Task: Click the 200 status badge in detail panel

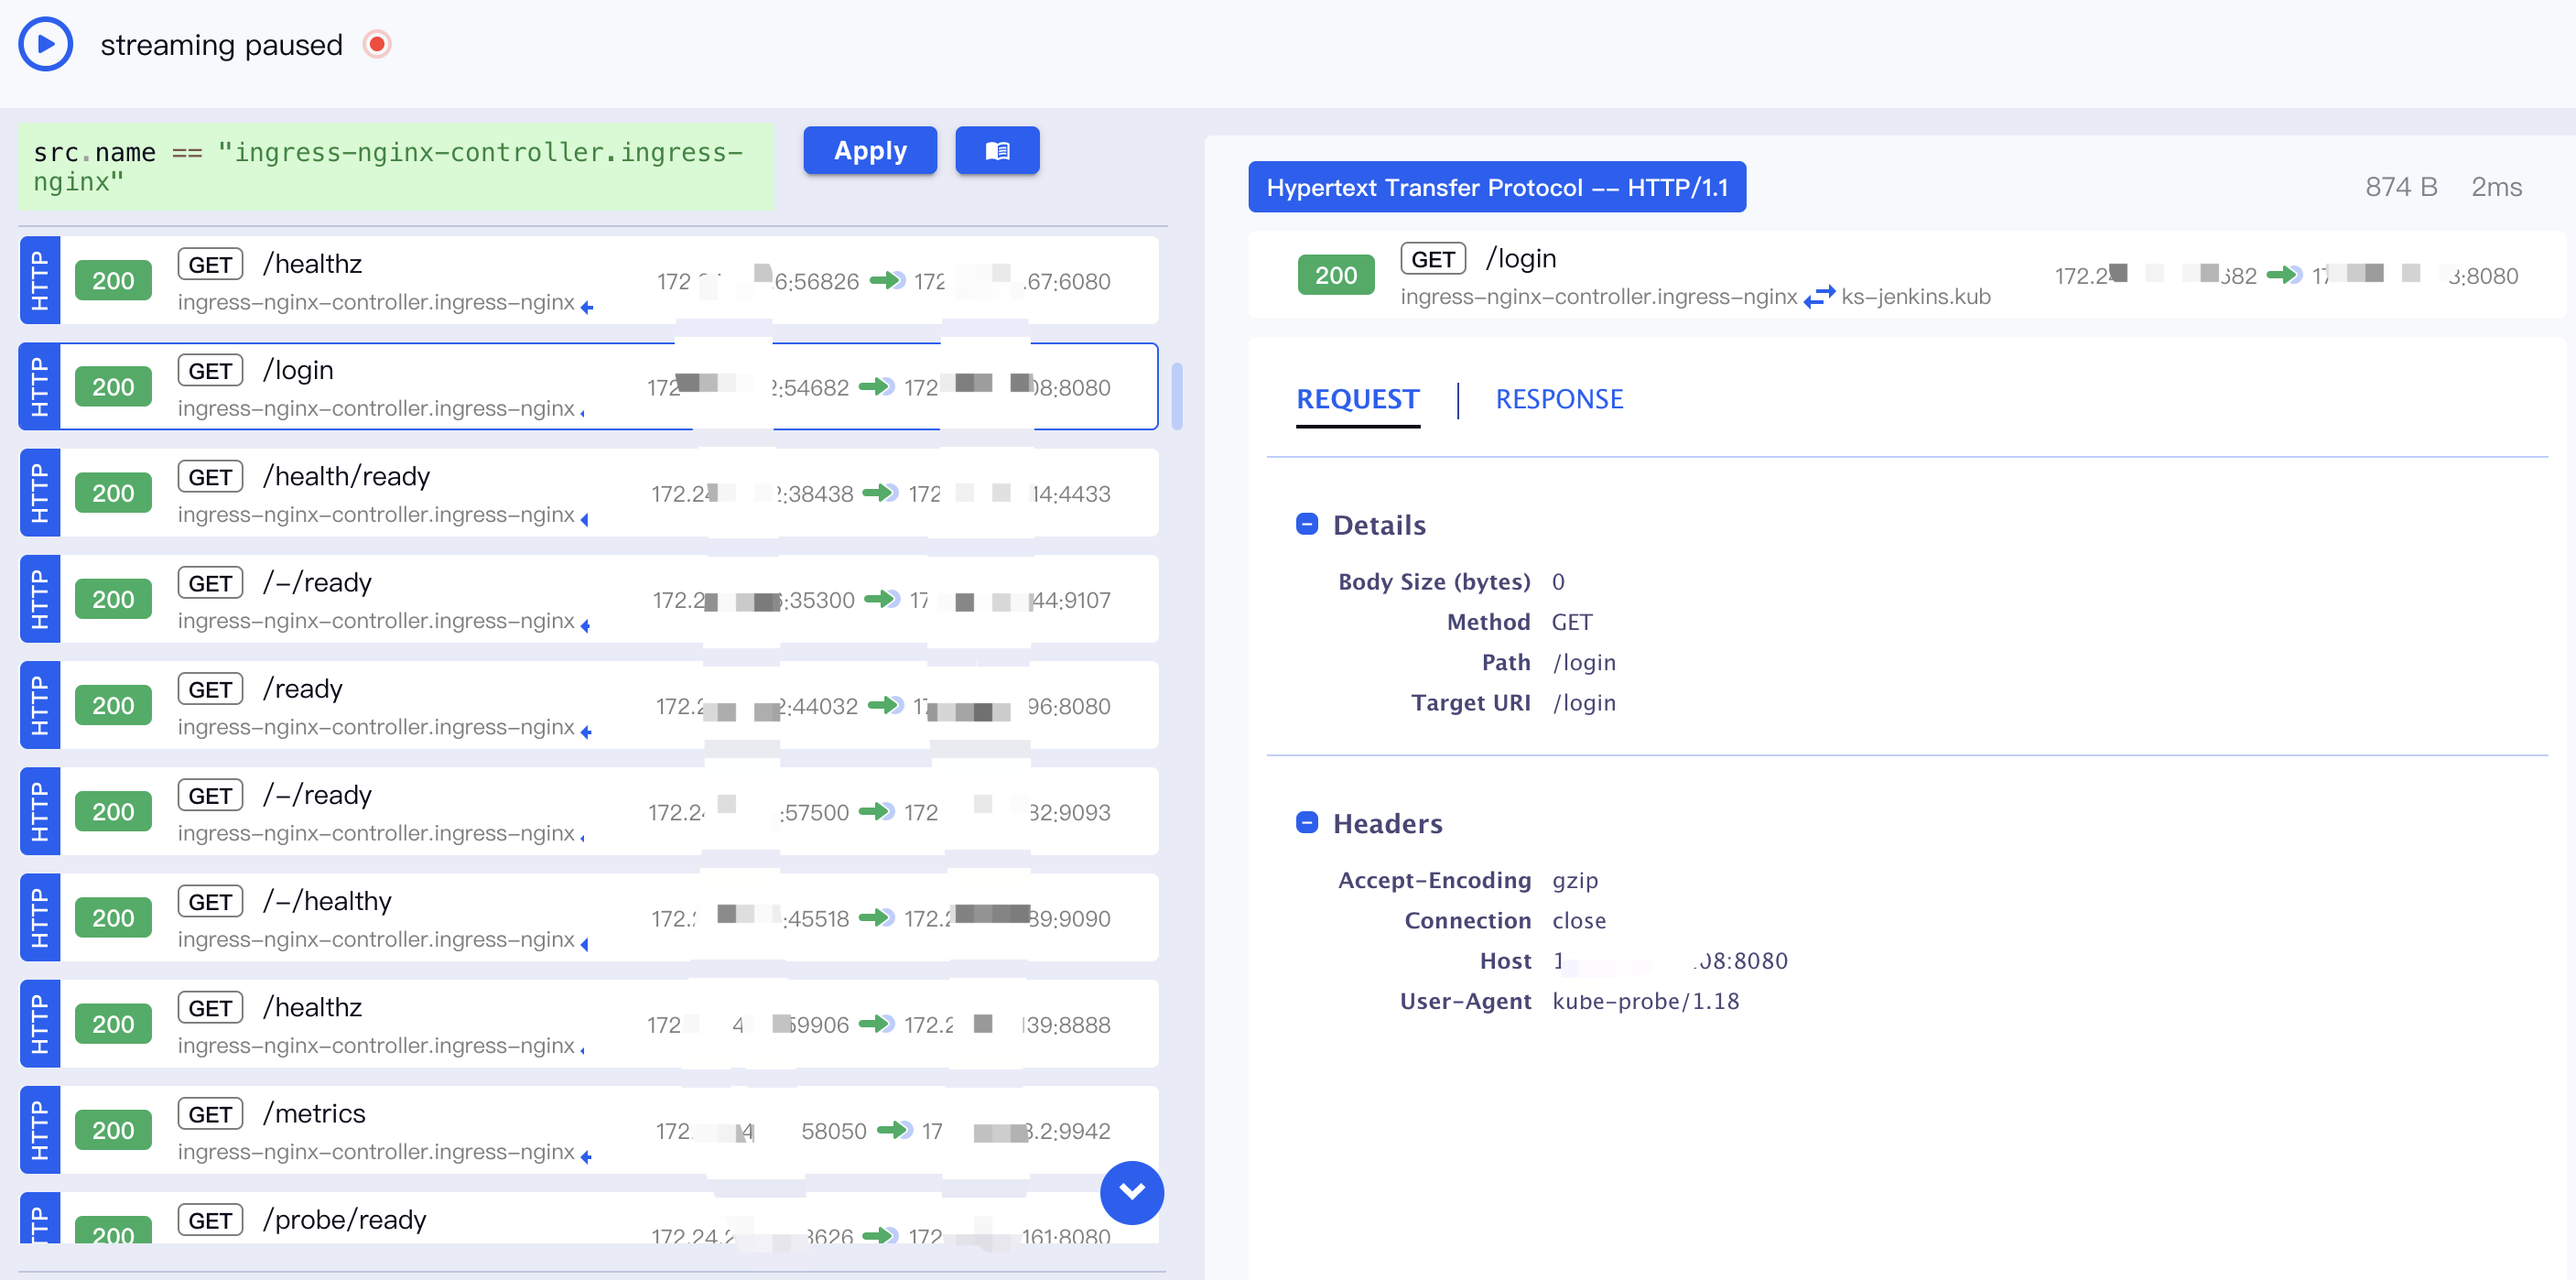Action: click(1335, 276)
